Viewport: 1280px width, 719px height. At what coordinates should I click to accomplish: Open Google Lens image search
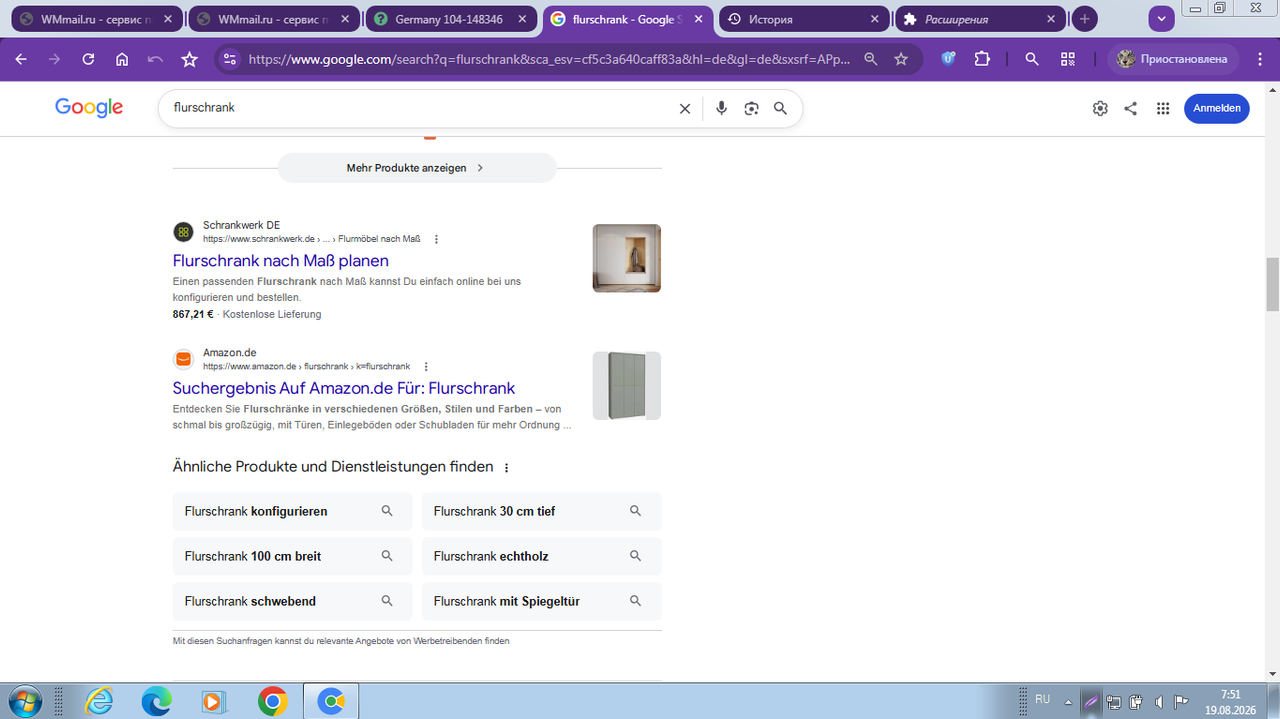point(751,109)
